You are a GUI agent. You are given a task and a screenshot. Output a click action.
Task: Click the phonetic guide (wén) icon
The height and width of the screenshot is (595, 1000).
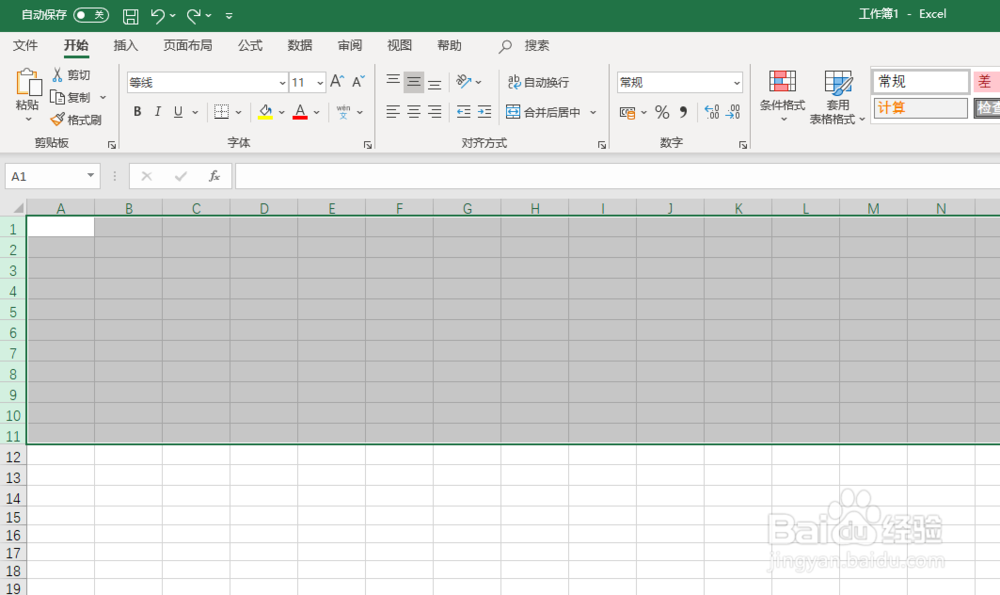[x=343, y=112]
